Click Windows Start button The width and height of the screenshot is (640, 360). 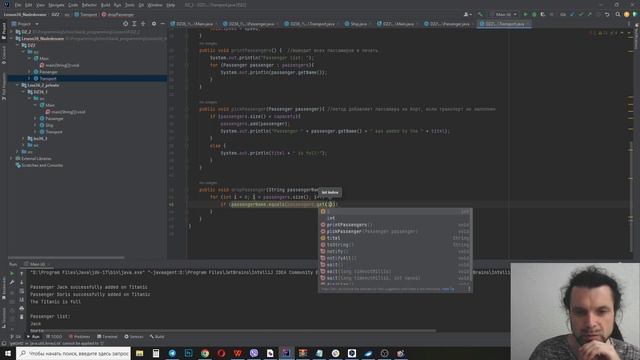[x=7, y=353]
